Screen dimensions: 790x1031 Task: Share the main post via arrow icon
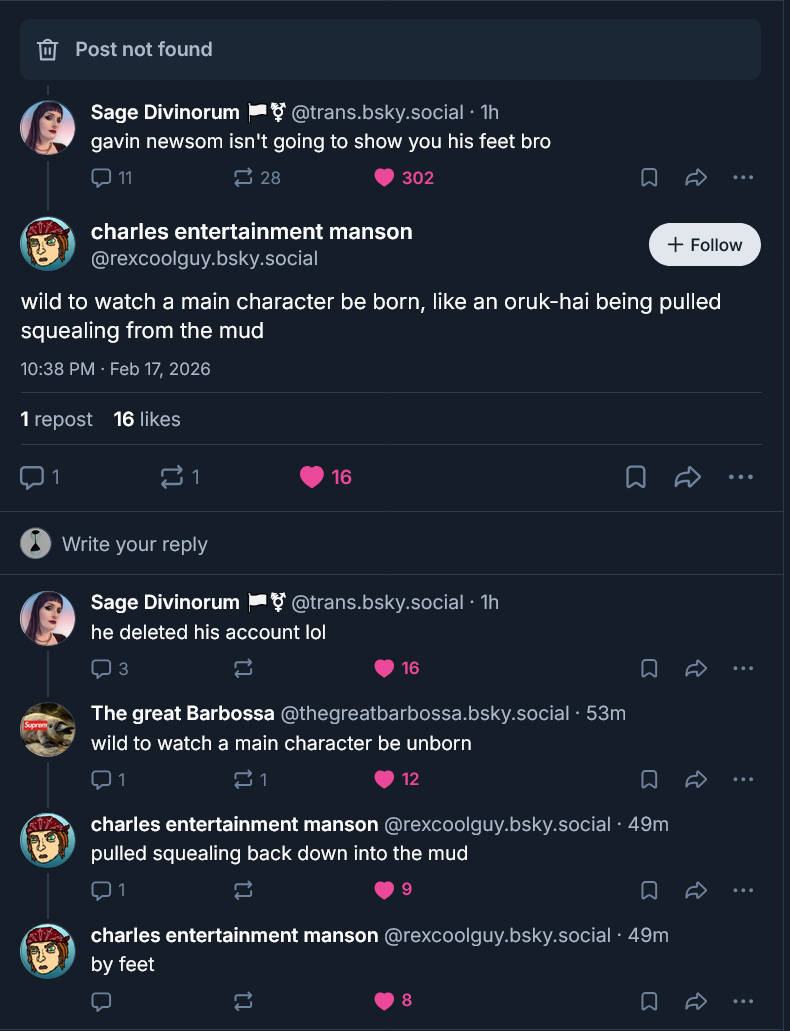click(x=688, y=478)
